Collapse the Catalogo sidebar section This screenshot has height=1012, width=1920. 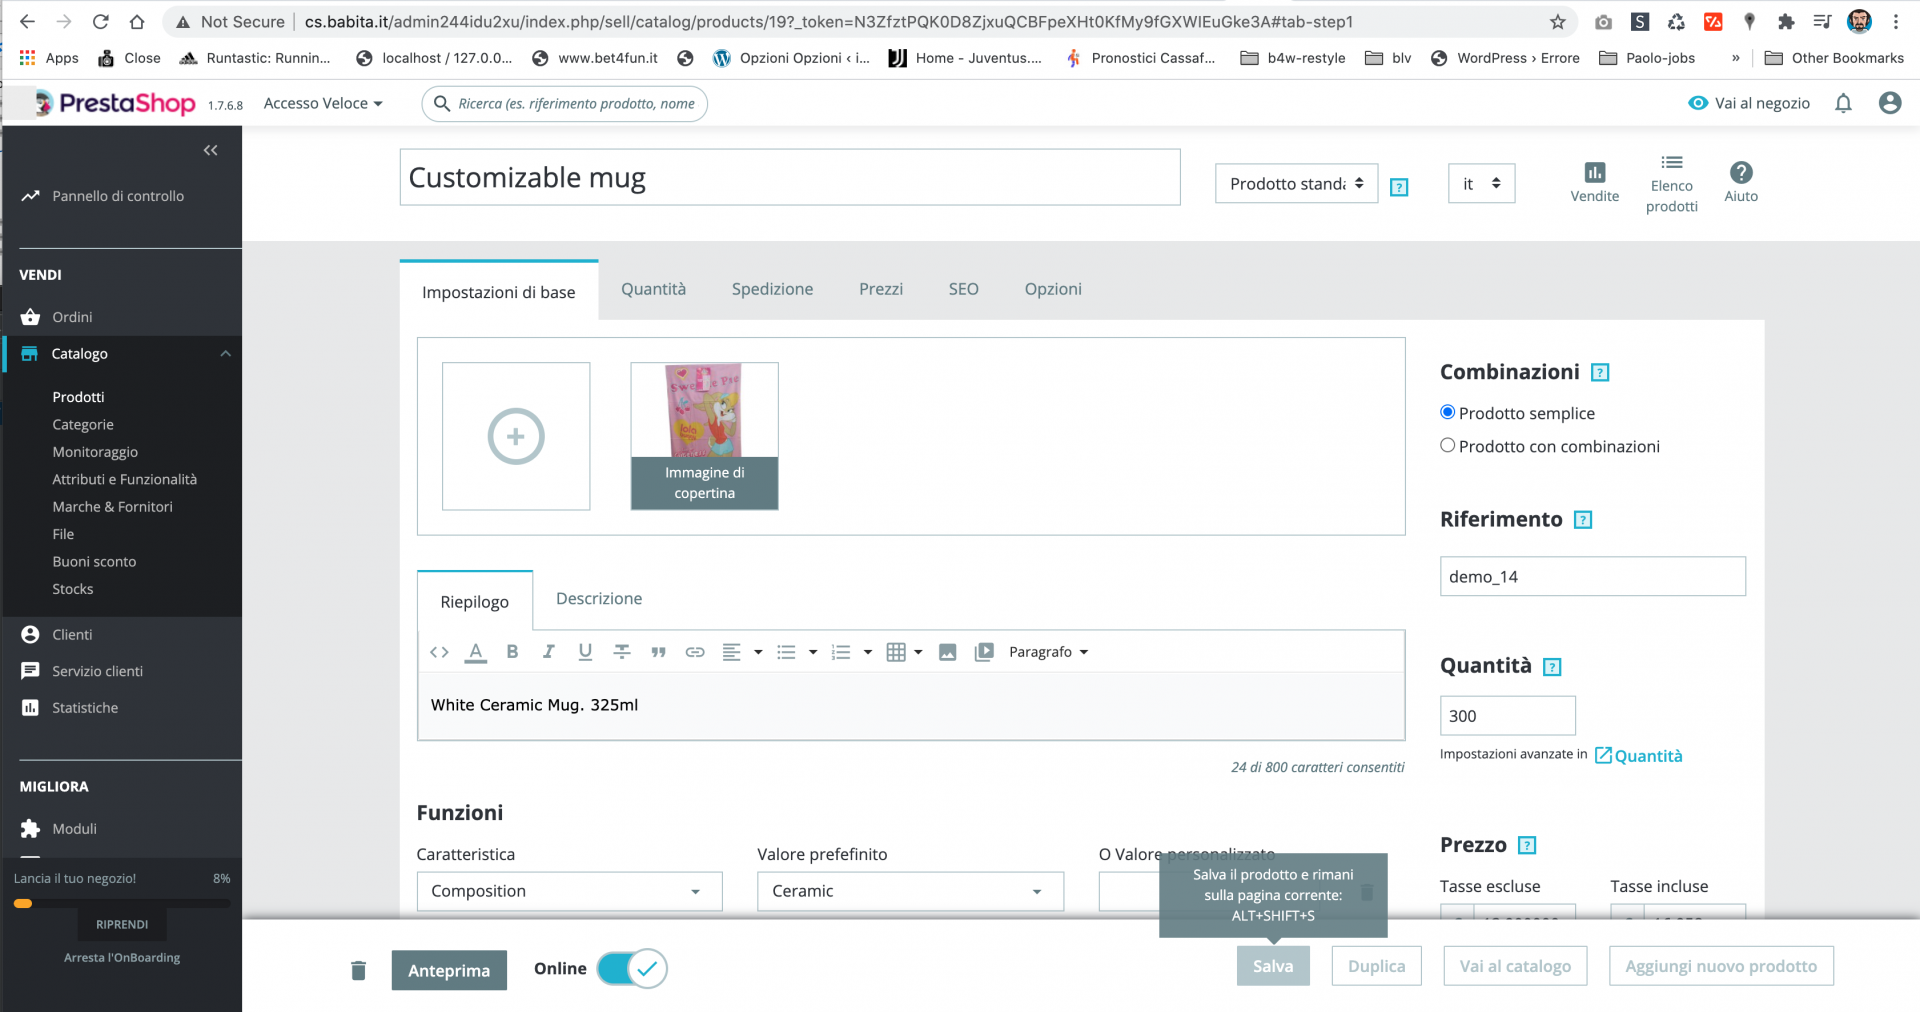tap(226, 354)
